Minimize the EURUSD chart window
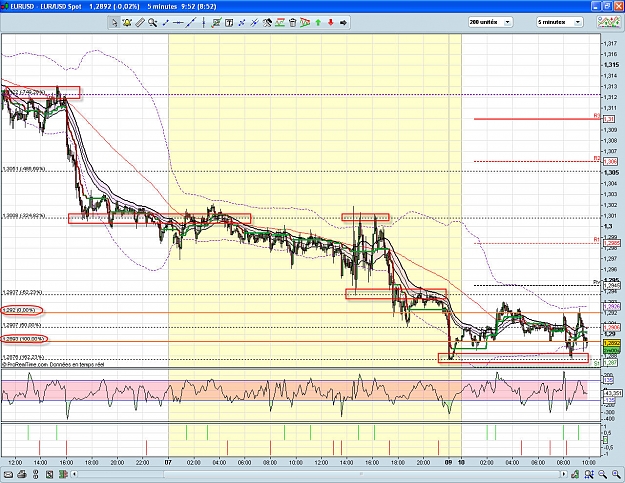 tap(595, 6)
